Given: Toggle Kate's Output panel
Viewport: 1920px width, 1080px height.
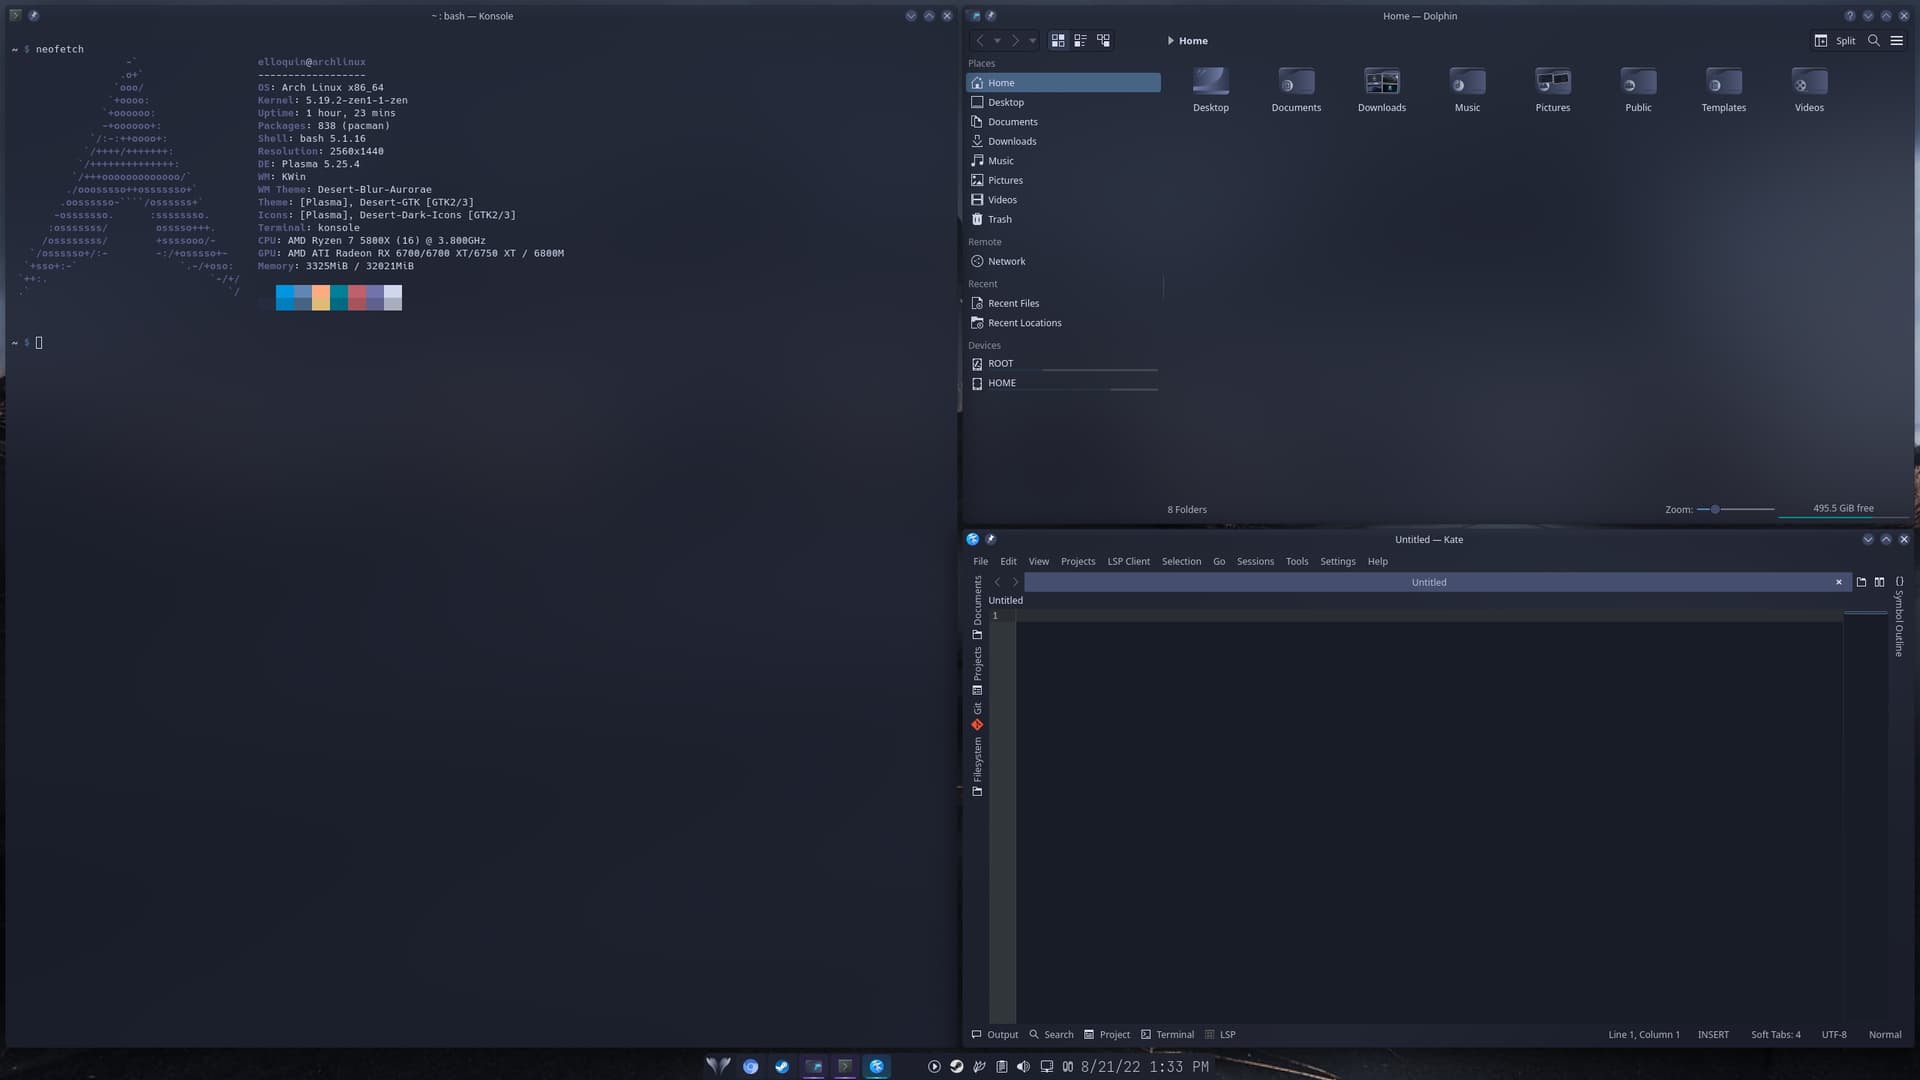Looking at the screenshot, I should click(994, 1034).
